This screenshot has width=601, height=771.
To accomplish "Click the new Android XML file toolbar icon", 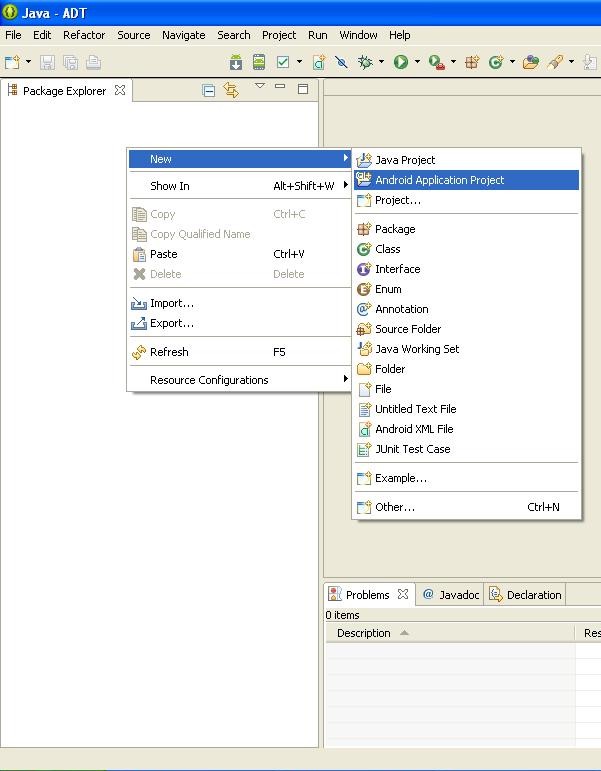I will coord(319,62).
